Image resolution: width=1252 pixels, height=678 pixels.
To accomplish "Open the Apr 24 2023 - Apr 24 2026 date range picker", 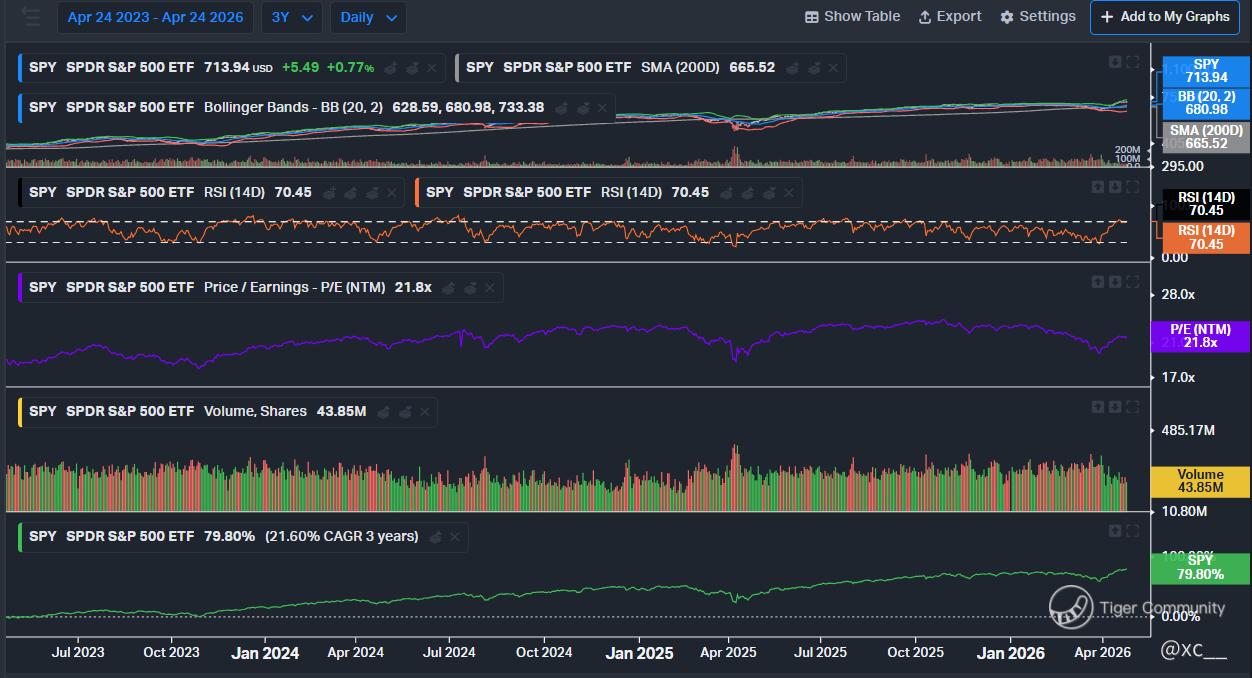I will pos(155,17).
